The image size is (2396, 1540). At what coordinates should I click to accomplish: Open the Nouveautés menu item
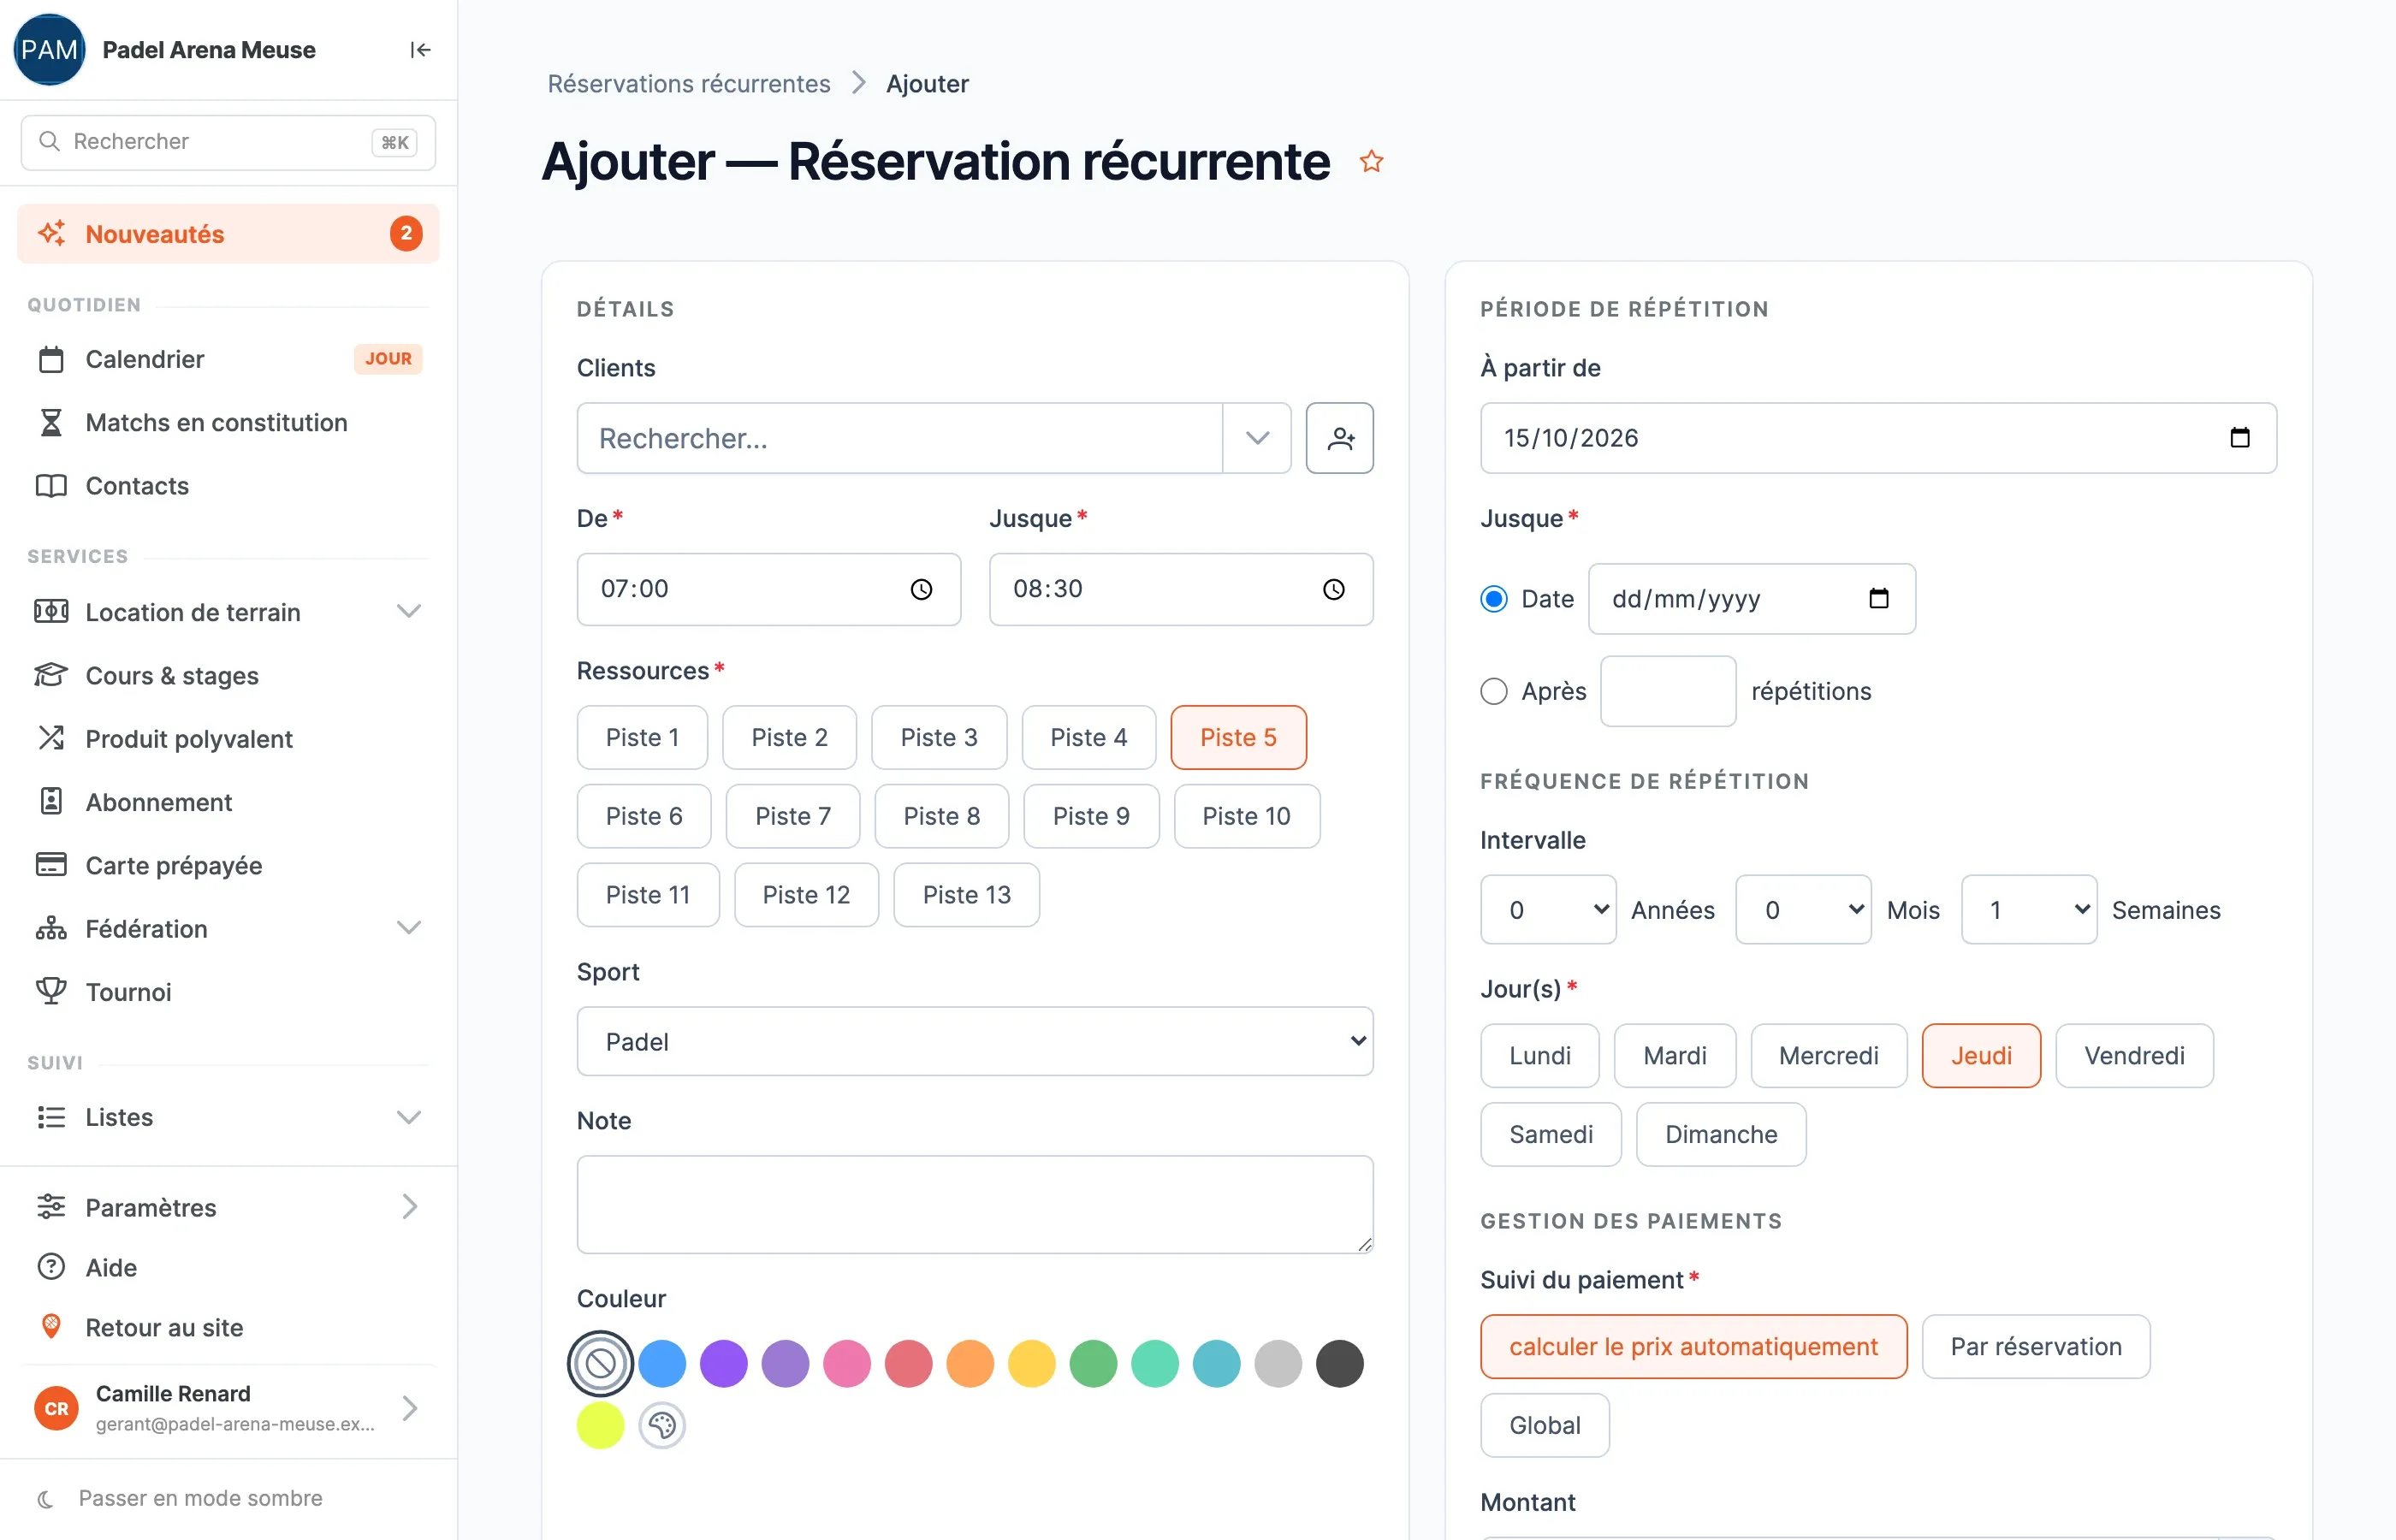click(228, 234)
